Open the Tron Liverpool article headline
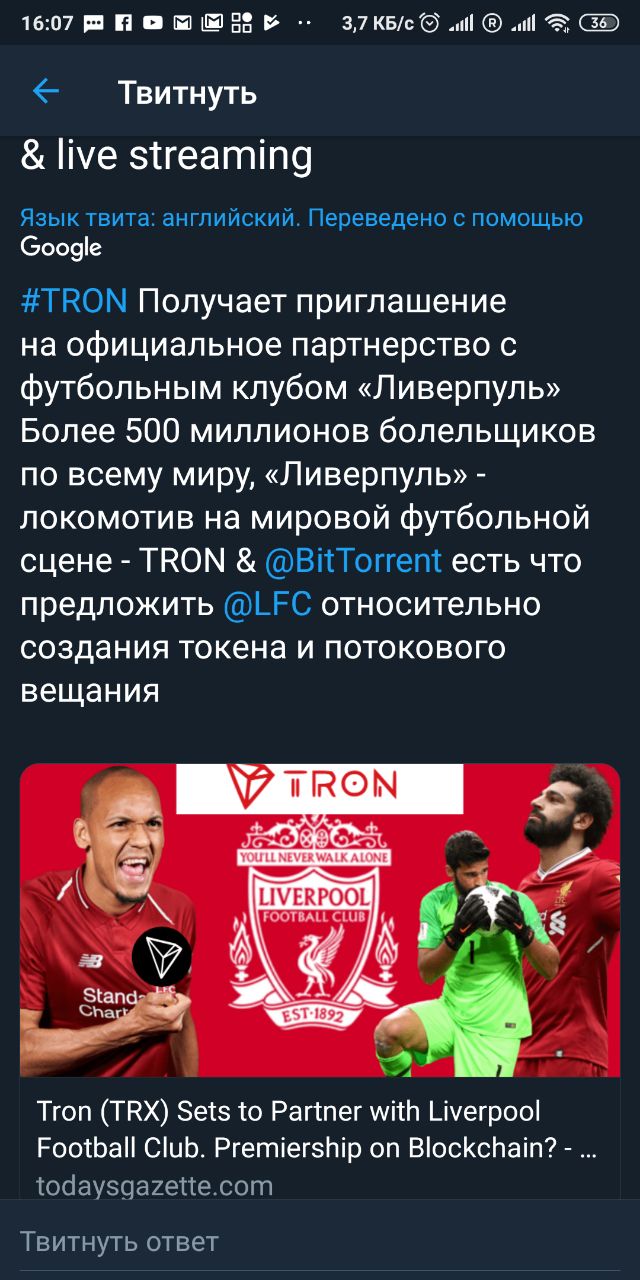 (x=318, y=1130)
